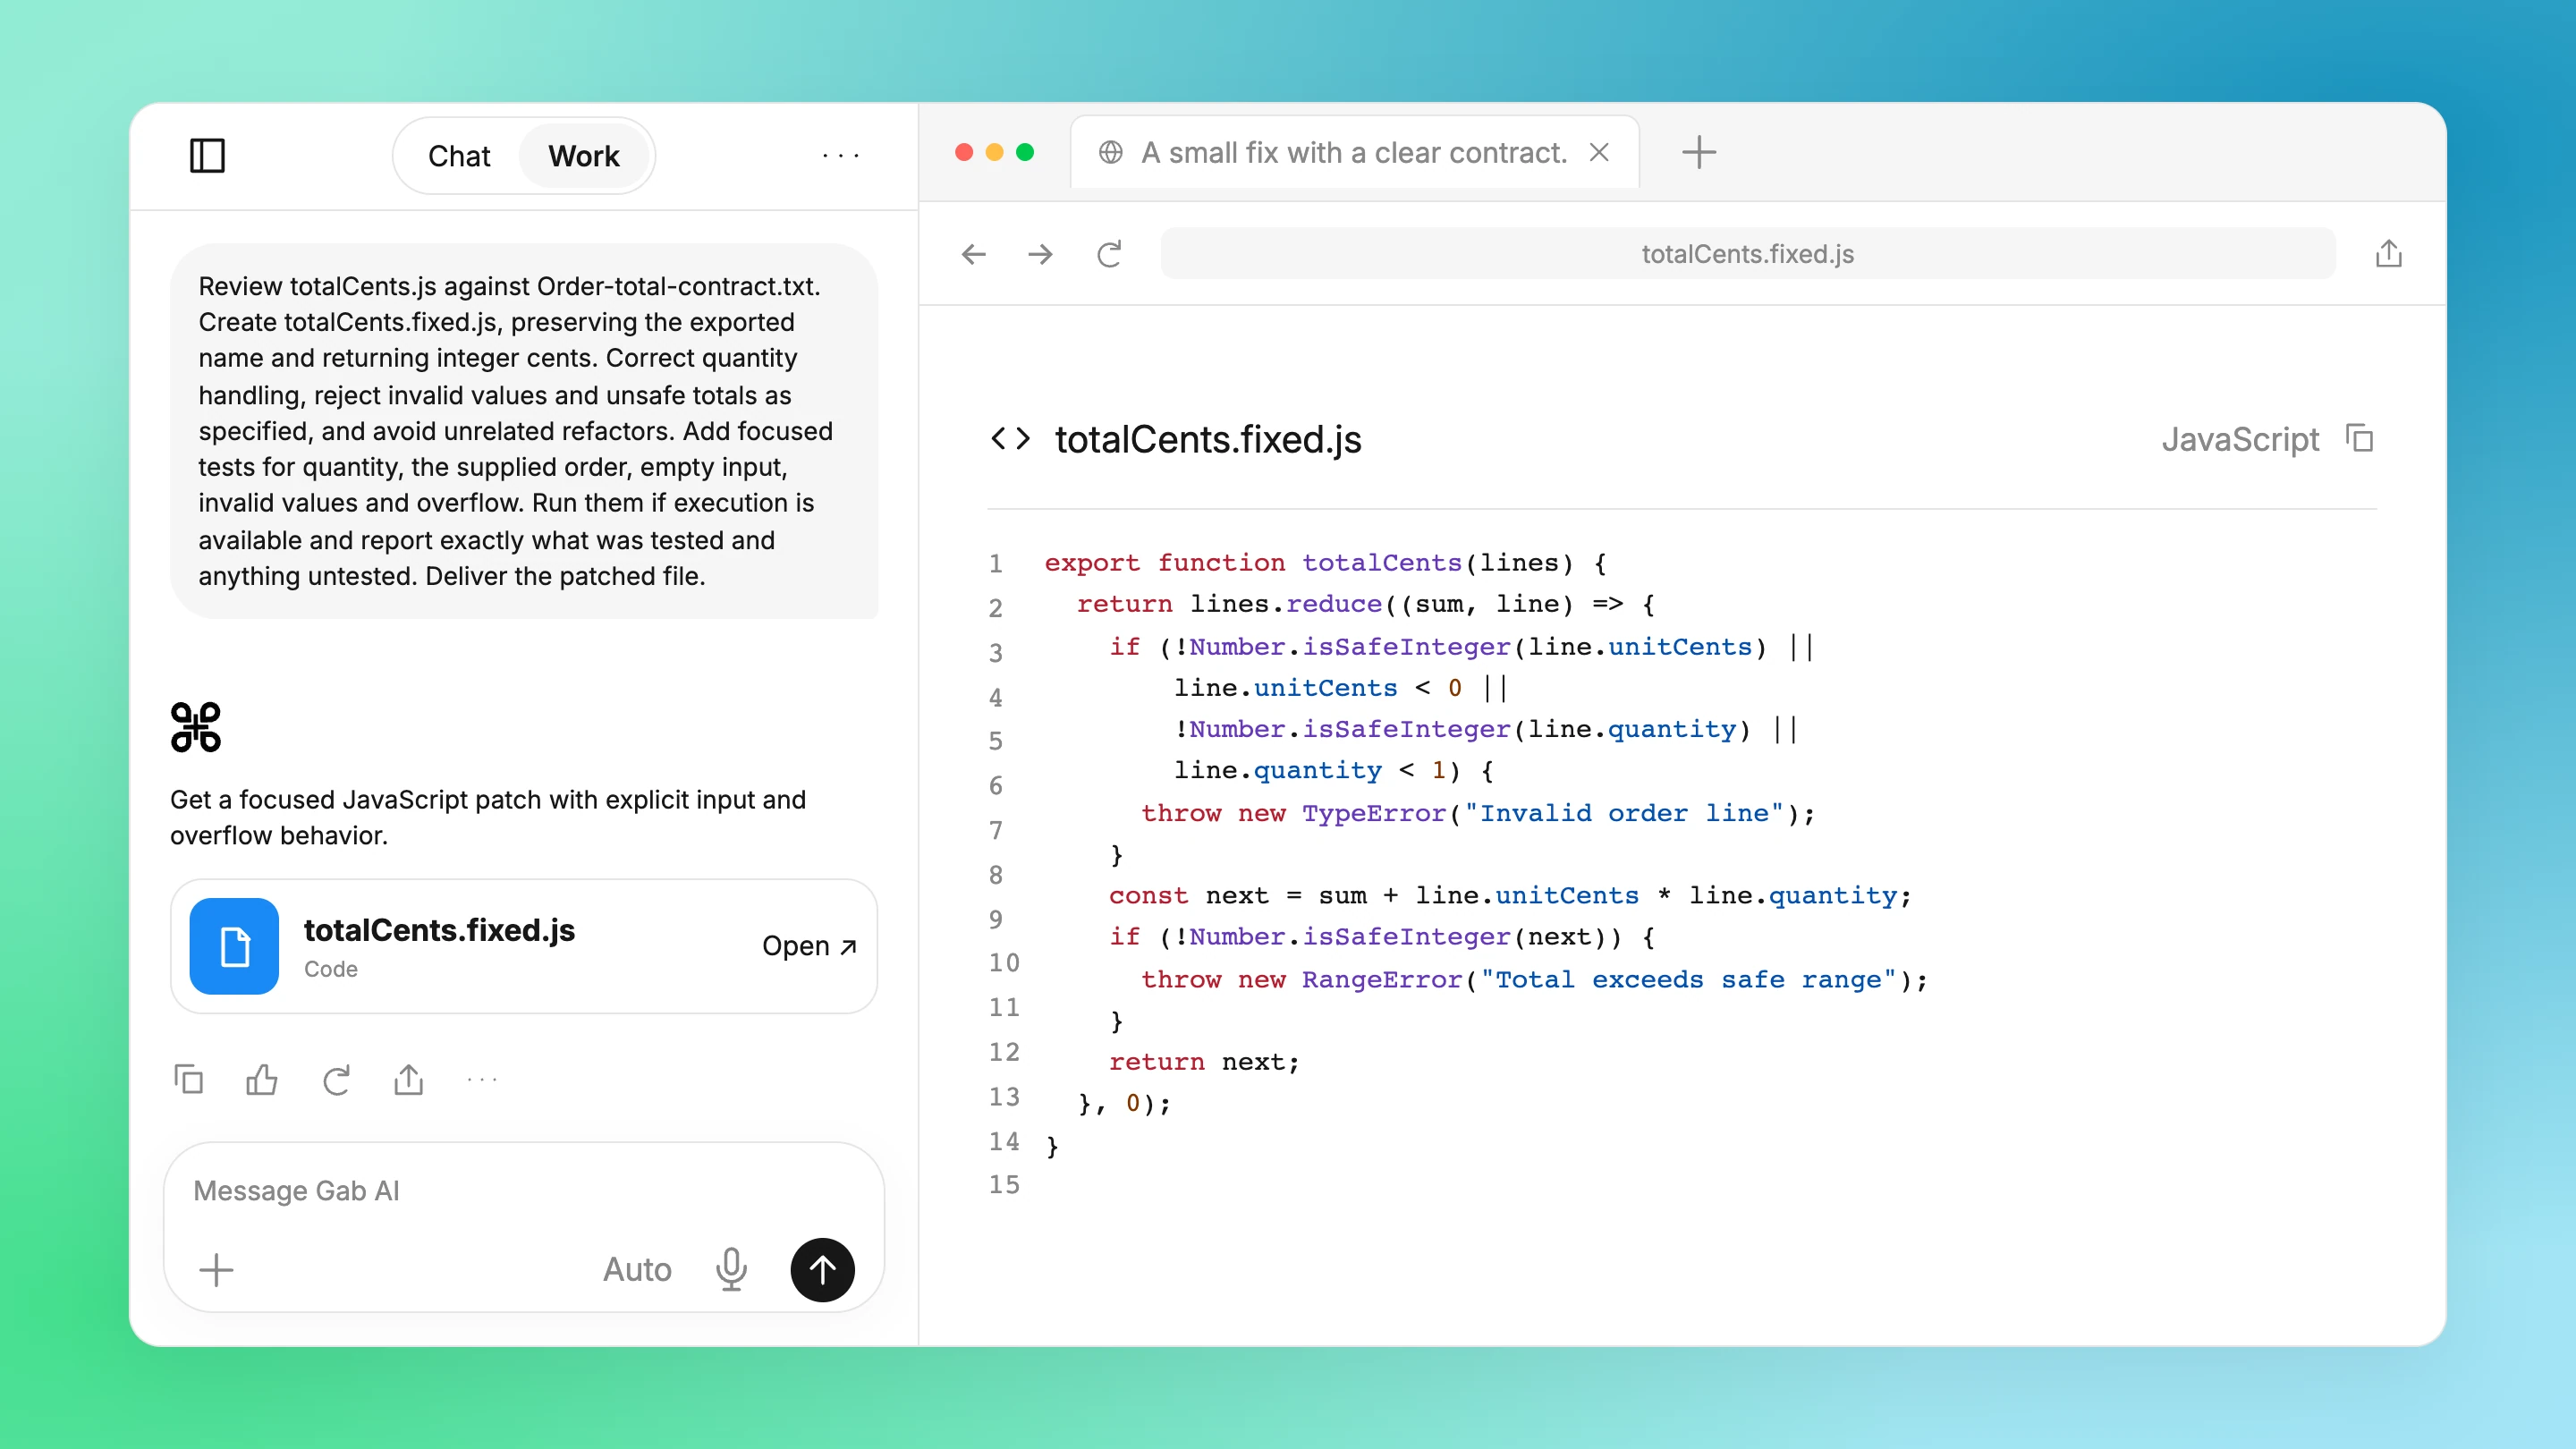Click the 'return next;' code line
Viewport: 2576px width, 1449px height.
1204,1062
